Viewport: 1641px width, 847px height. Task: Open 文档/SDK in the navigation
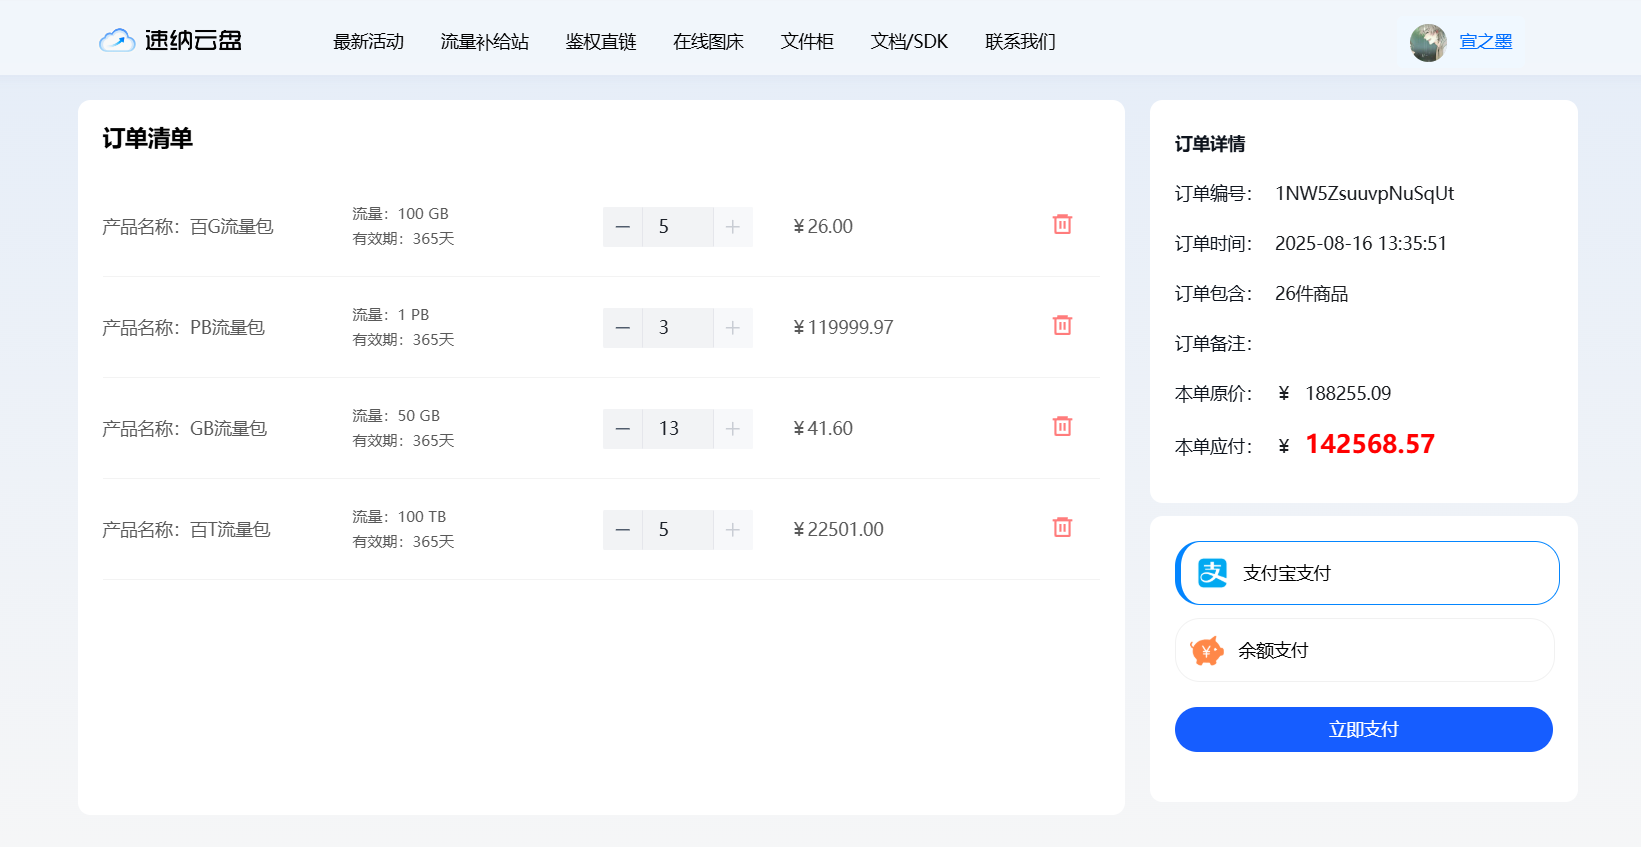click(x=909, y=41)
